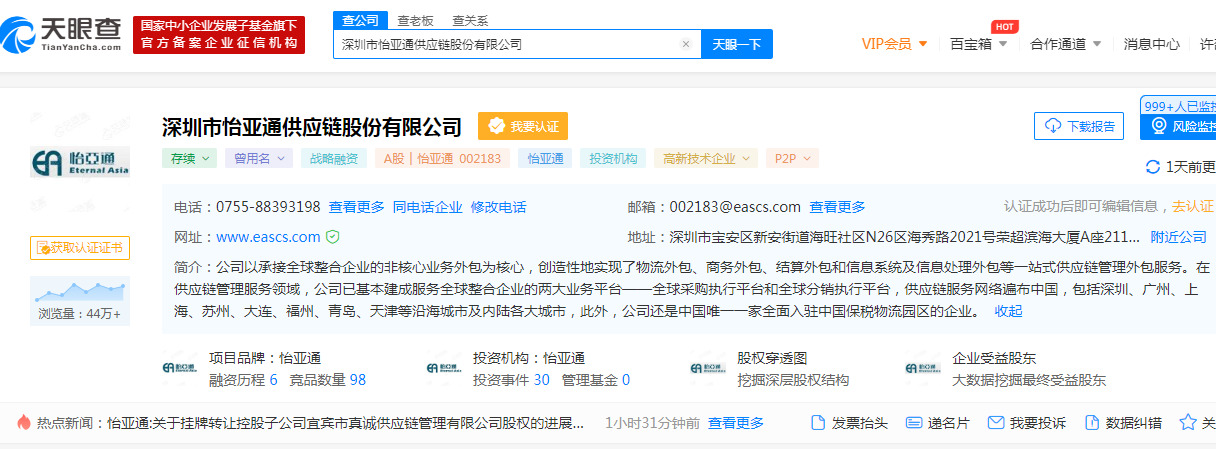Viewport: 1216px width, 449px height.
Task: Click the 天眼一下 search button
Action: [x=737, y=44]
